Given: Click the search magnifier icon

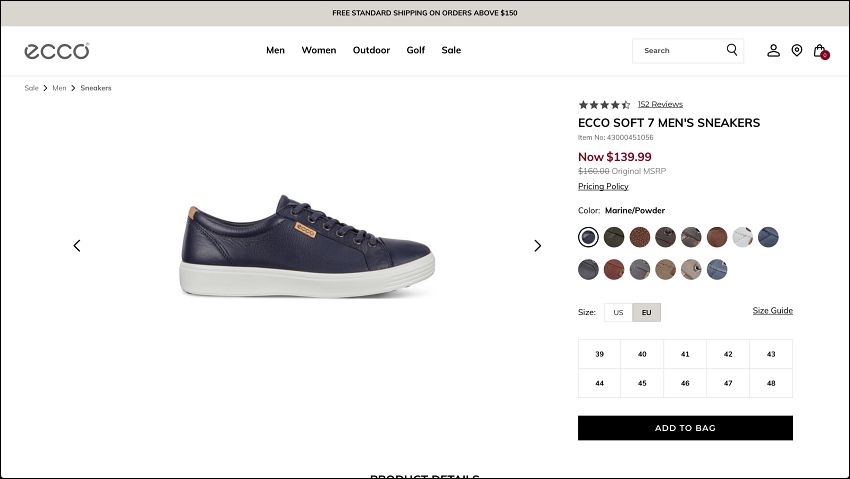Looking at the screenshot, I should click(732, 50).
